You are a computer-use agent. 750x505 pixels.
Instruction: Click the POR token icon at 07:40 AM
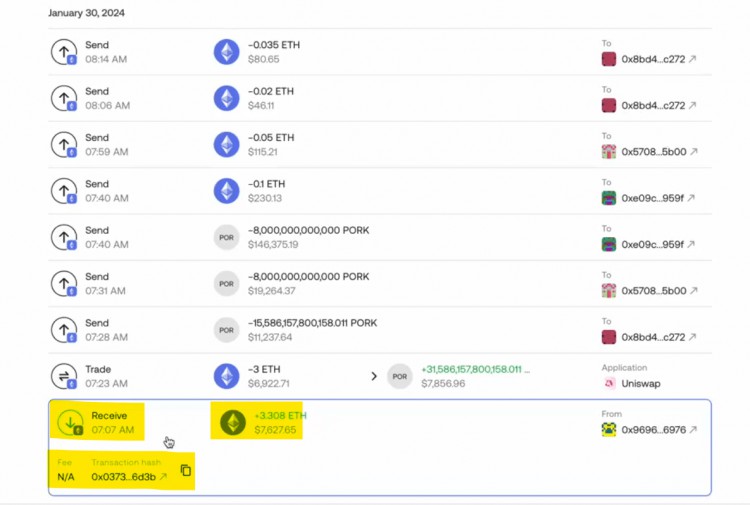coord(226,237)
